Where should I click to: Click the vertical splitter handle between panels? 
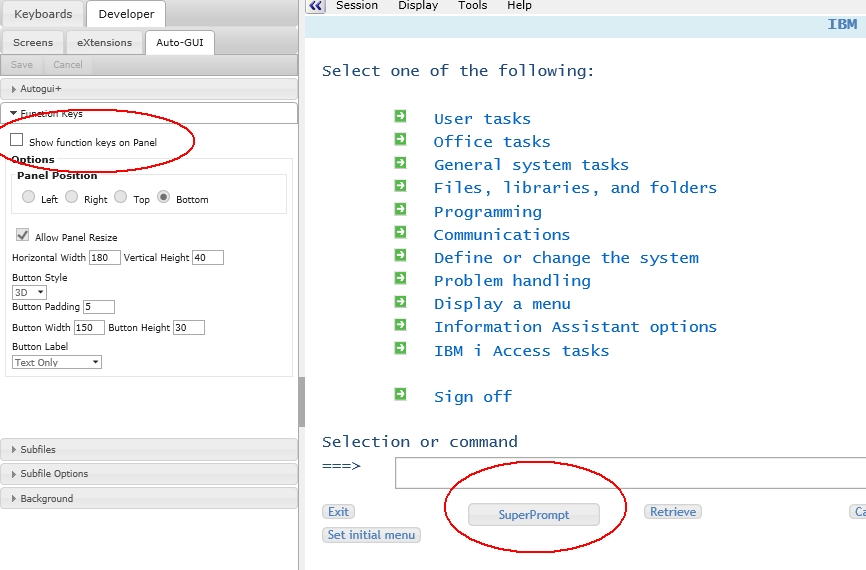tap(301, 402)
